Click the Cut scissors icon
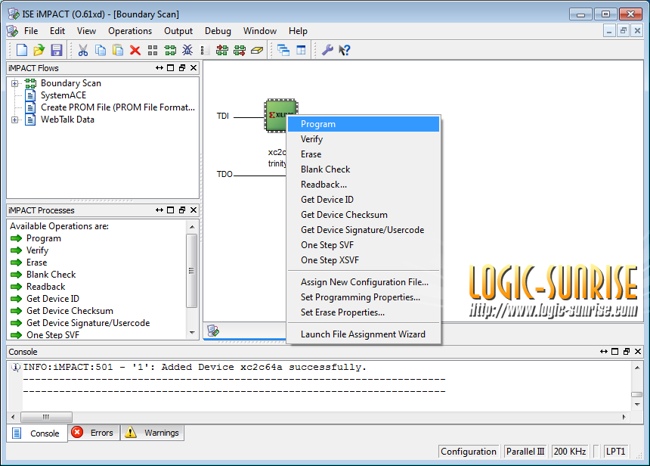Viewport: 650px width, 466px height. (x=83, y=50)
